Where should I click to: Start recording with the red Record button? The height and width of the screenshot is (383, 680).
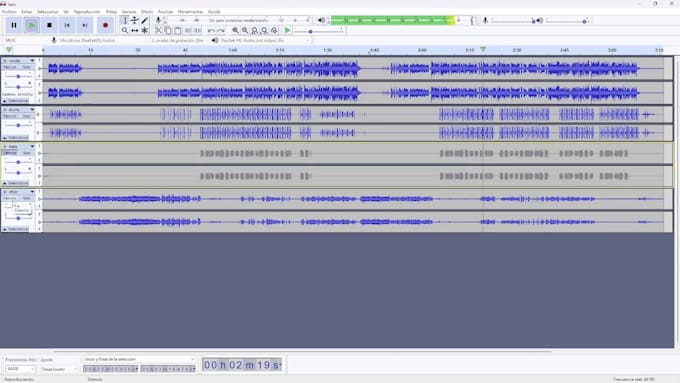pyautogui.click(x=105, y=25)
